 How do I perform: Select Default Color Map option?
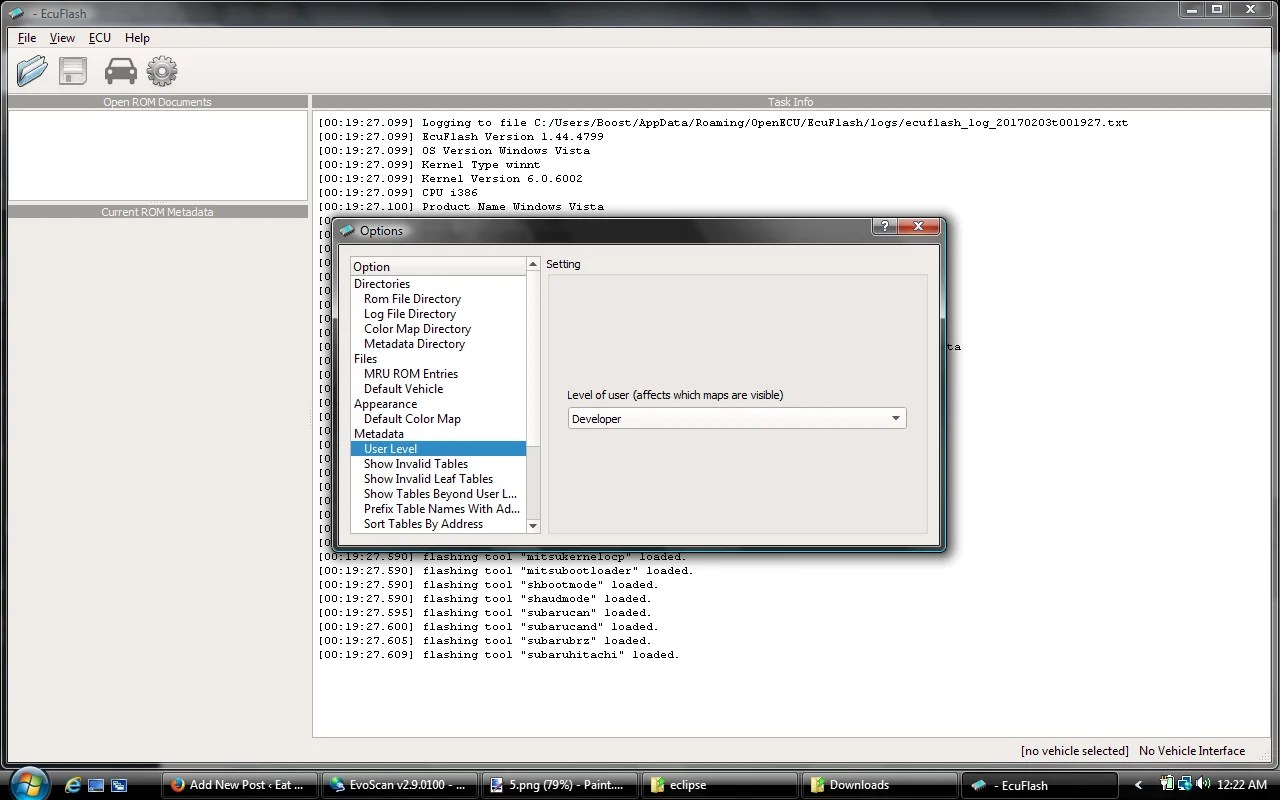[412, 419]
